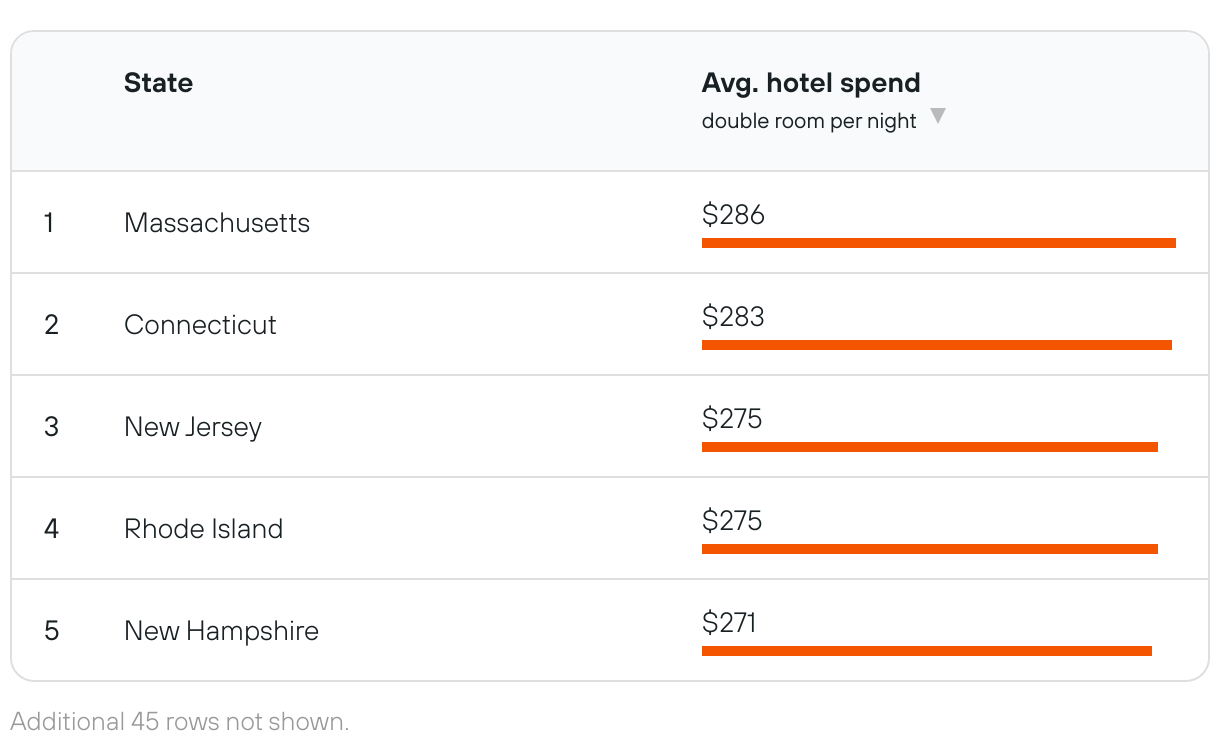Click the State column header
1220x748 pixels.
(x=158, y=83)
